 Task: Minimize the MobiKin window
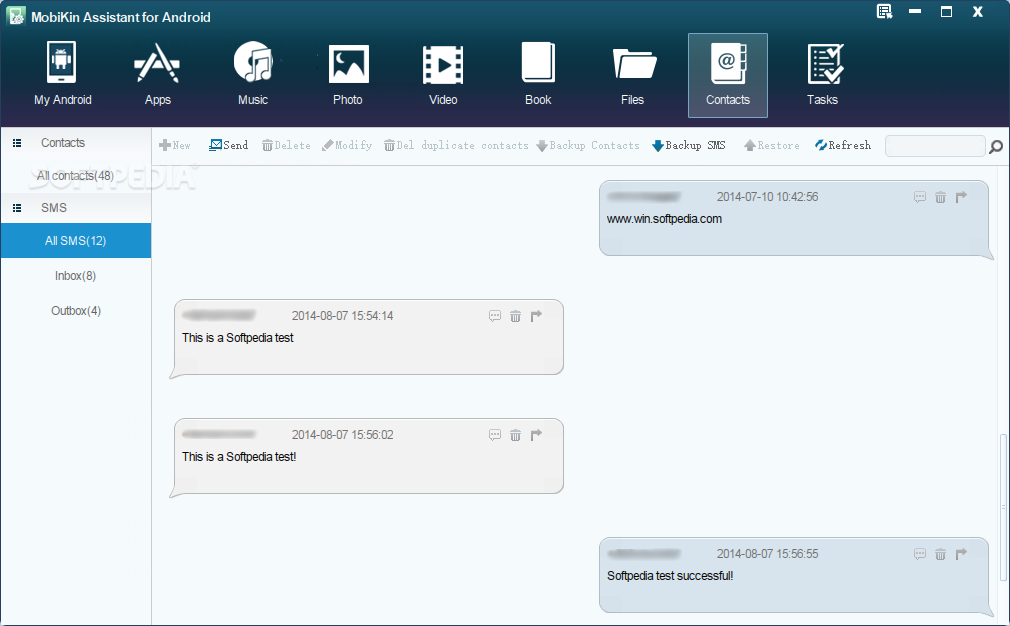(x=915, y=12)
